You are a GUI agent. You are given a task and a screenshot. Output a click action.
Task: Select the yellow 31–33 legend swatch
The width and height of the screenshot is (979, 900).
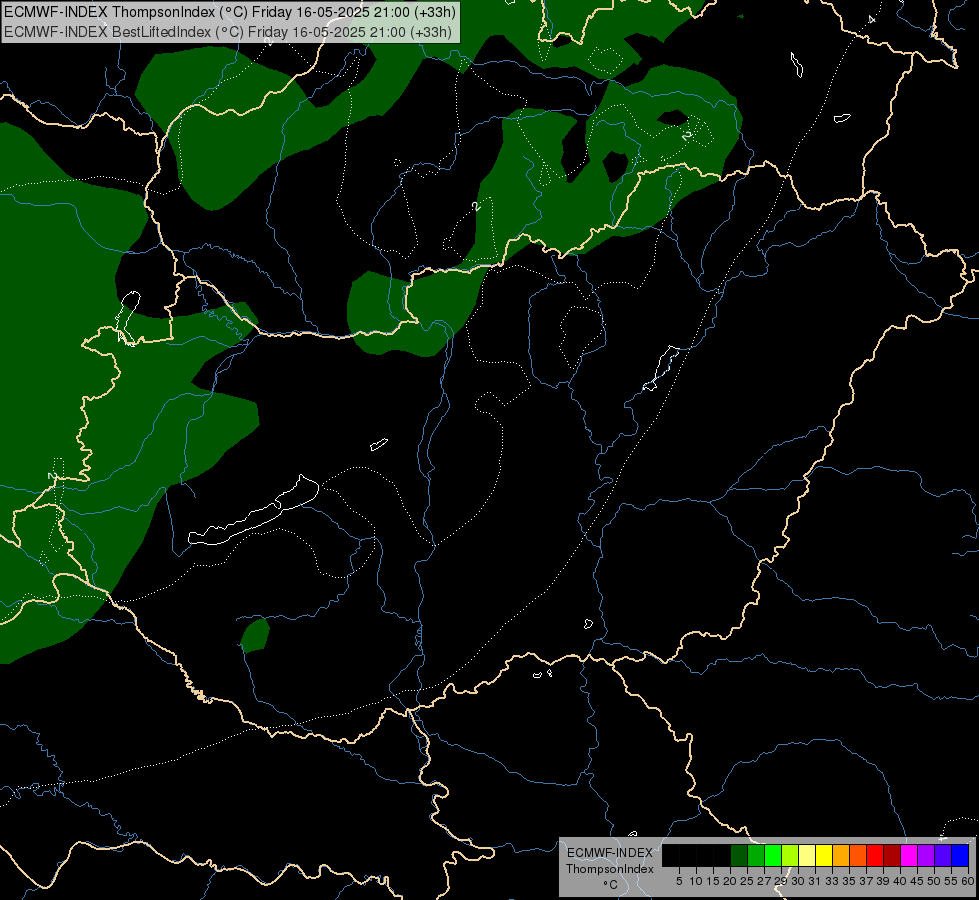tap(824, 855)
